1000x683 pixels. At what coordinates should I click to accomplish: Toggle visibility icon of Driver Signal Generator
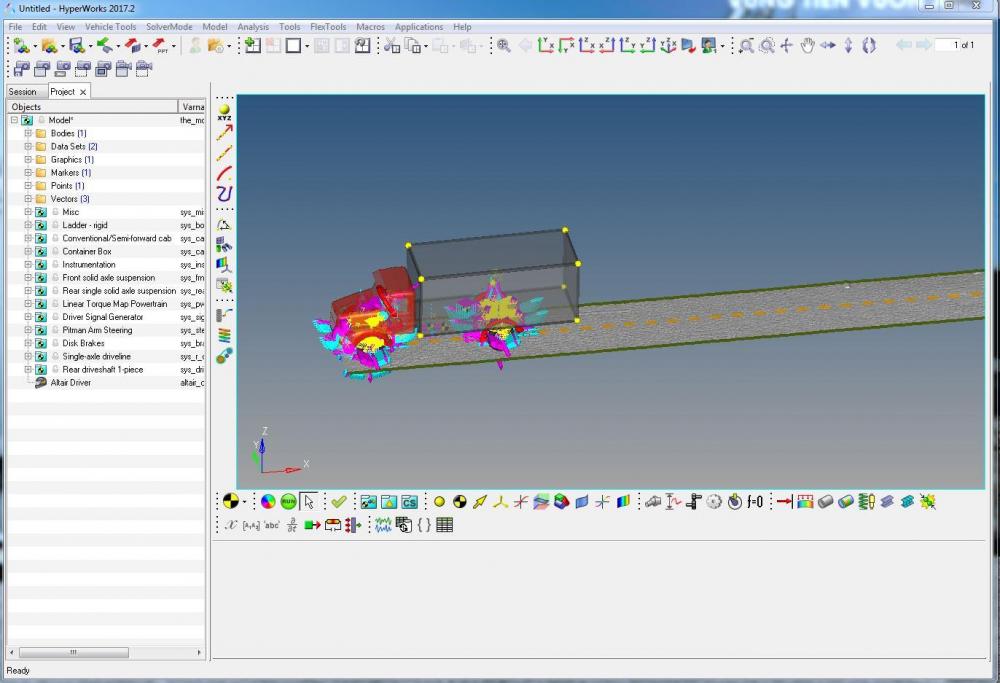57,317
